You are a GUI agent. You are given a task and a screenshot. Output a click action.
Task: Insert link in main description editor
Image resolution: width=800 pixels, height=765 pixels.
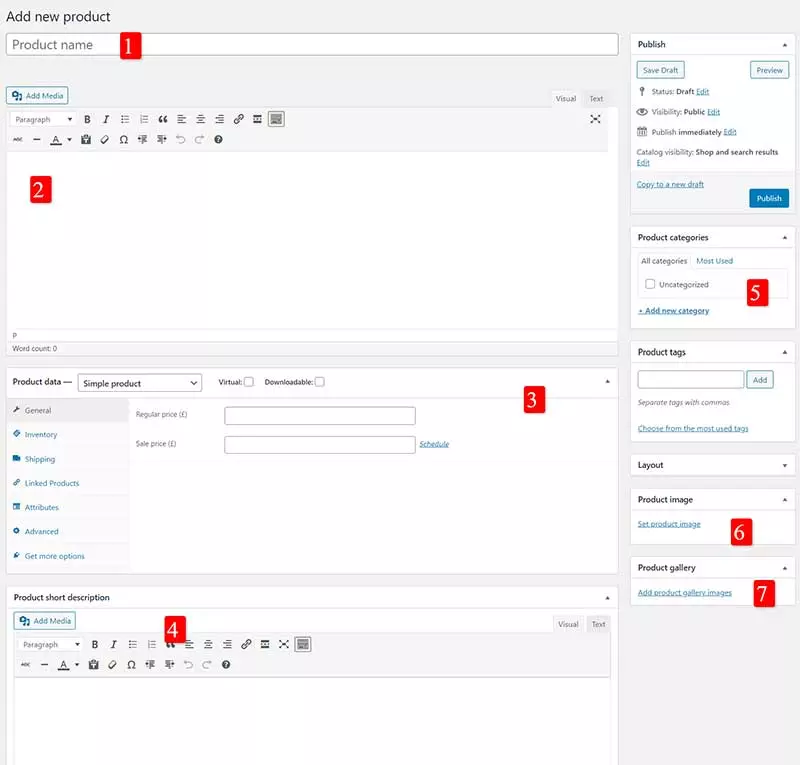coord(238,119)
